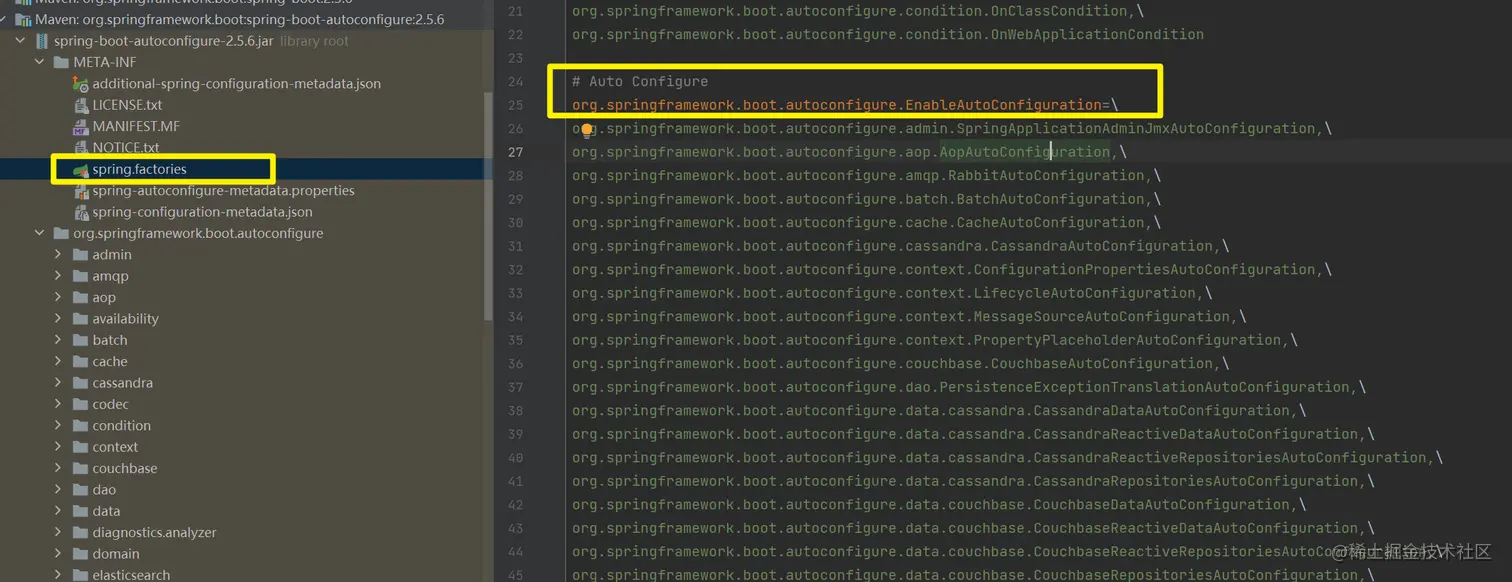Click the project tree vertical scrollbar
The image size is (1512, 582).
[x=488, y=205]
